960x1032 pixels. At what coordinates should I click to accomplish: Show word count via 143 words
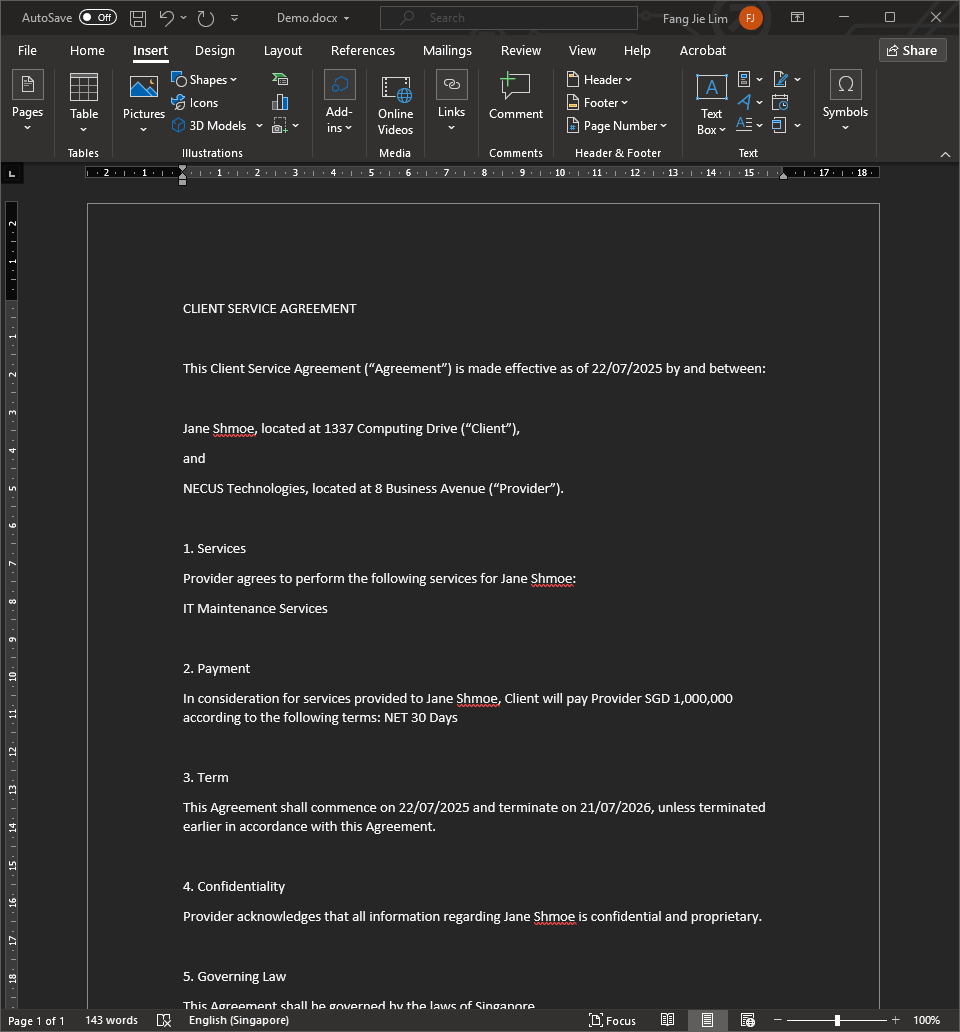111,1020
